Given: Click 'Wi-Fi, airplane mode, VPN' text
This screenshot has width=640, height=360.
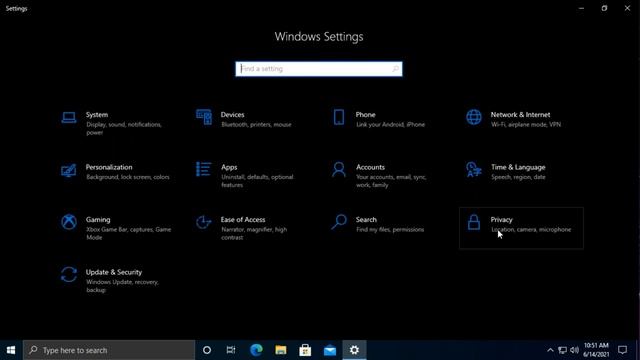Looking at the screenshot, I should tap(526, 124).
